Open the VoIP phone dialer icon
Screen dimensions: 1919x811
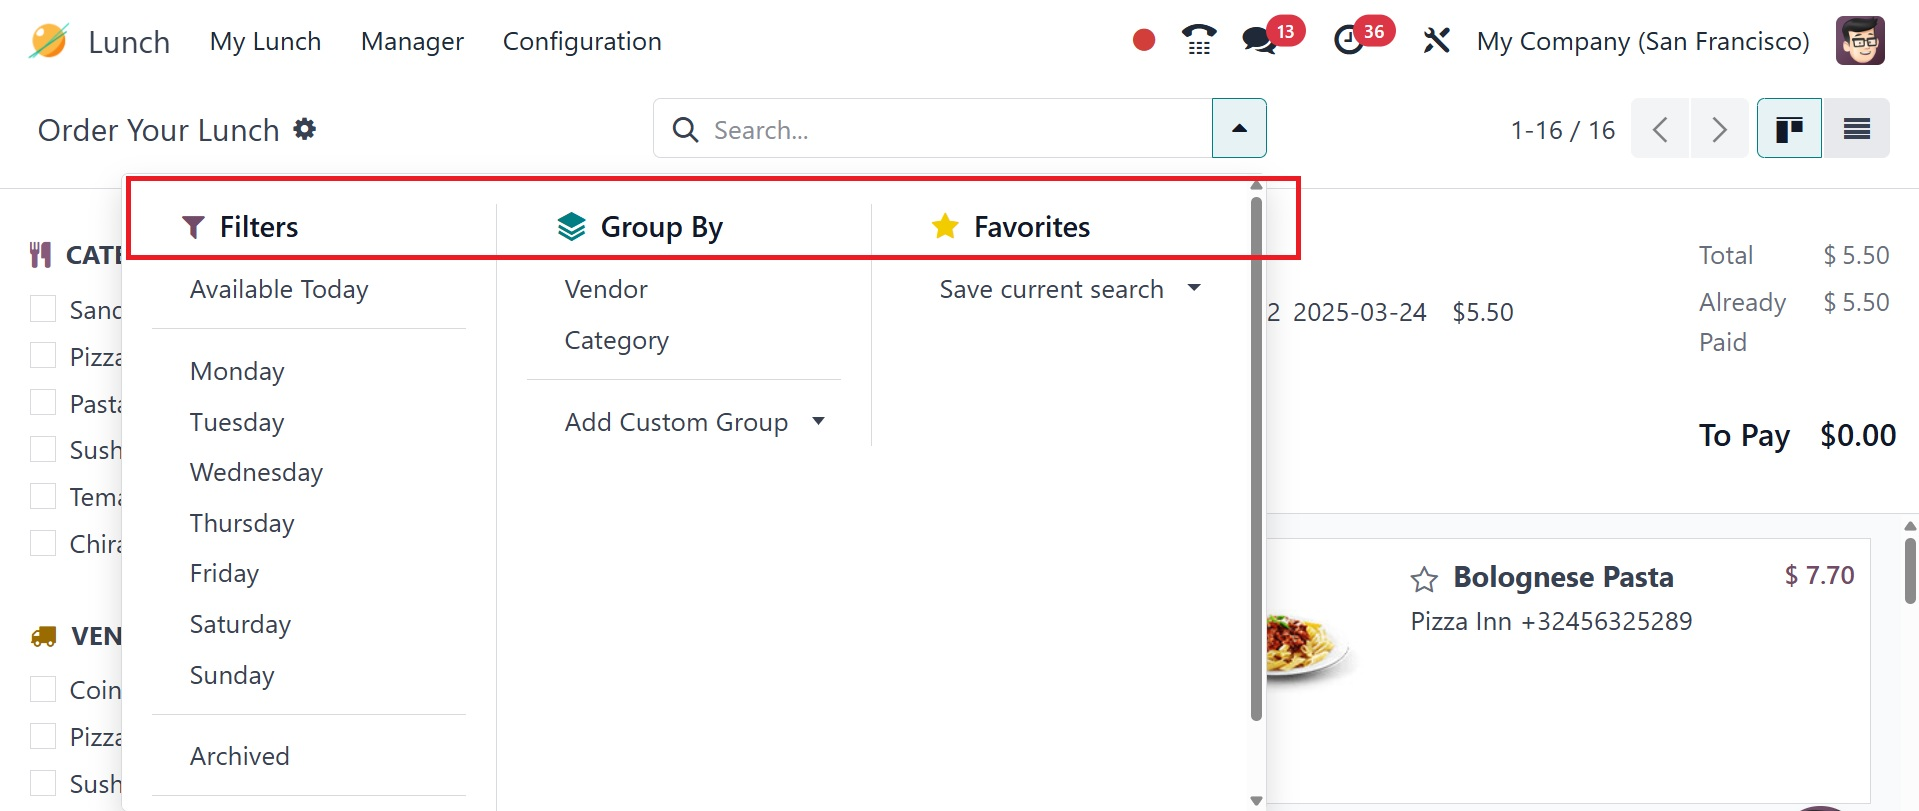[1198, 40]
